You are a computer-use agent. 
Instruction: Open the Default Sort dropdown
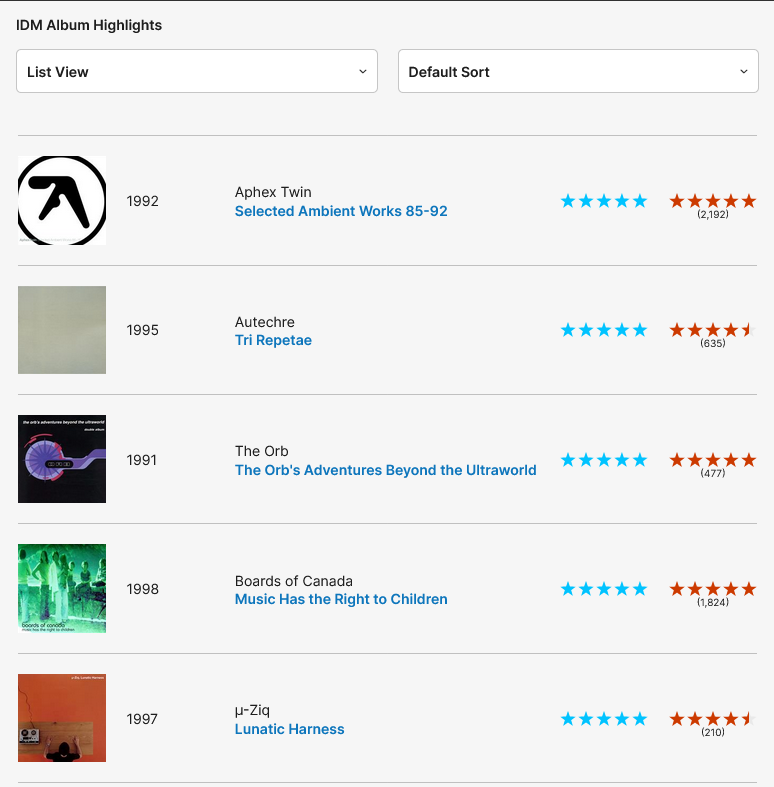[x=577, y=72]
